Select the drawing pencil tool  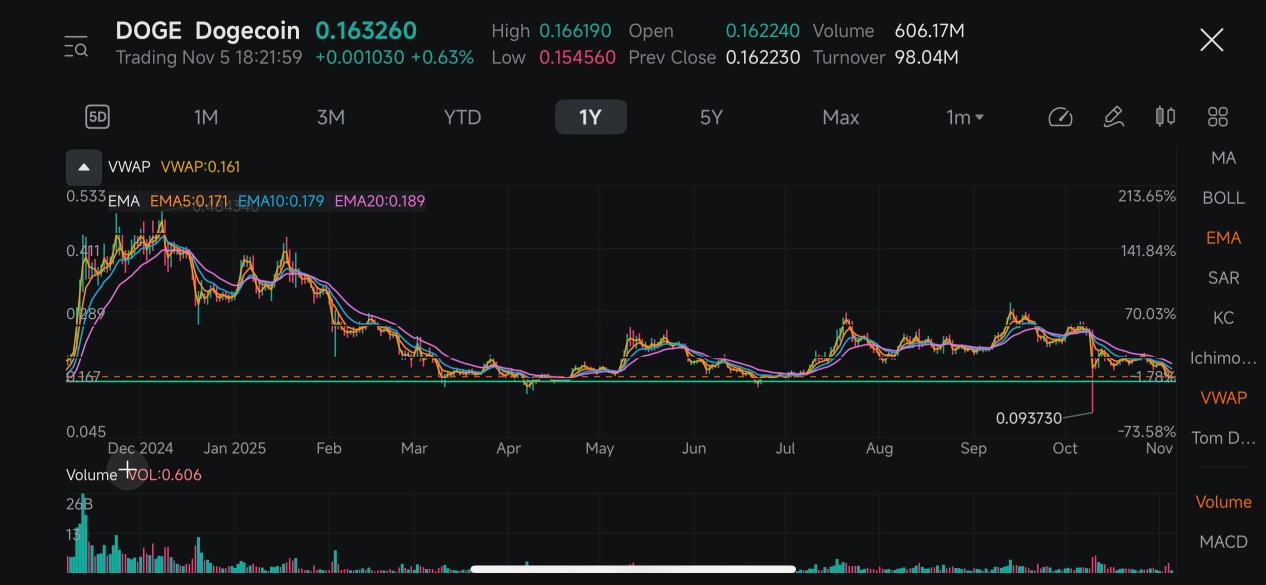1113,117
